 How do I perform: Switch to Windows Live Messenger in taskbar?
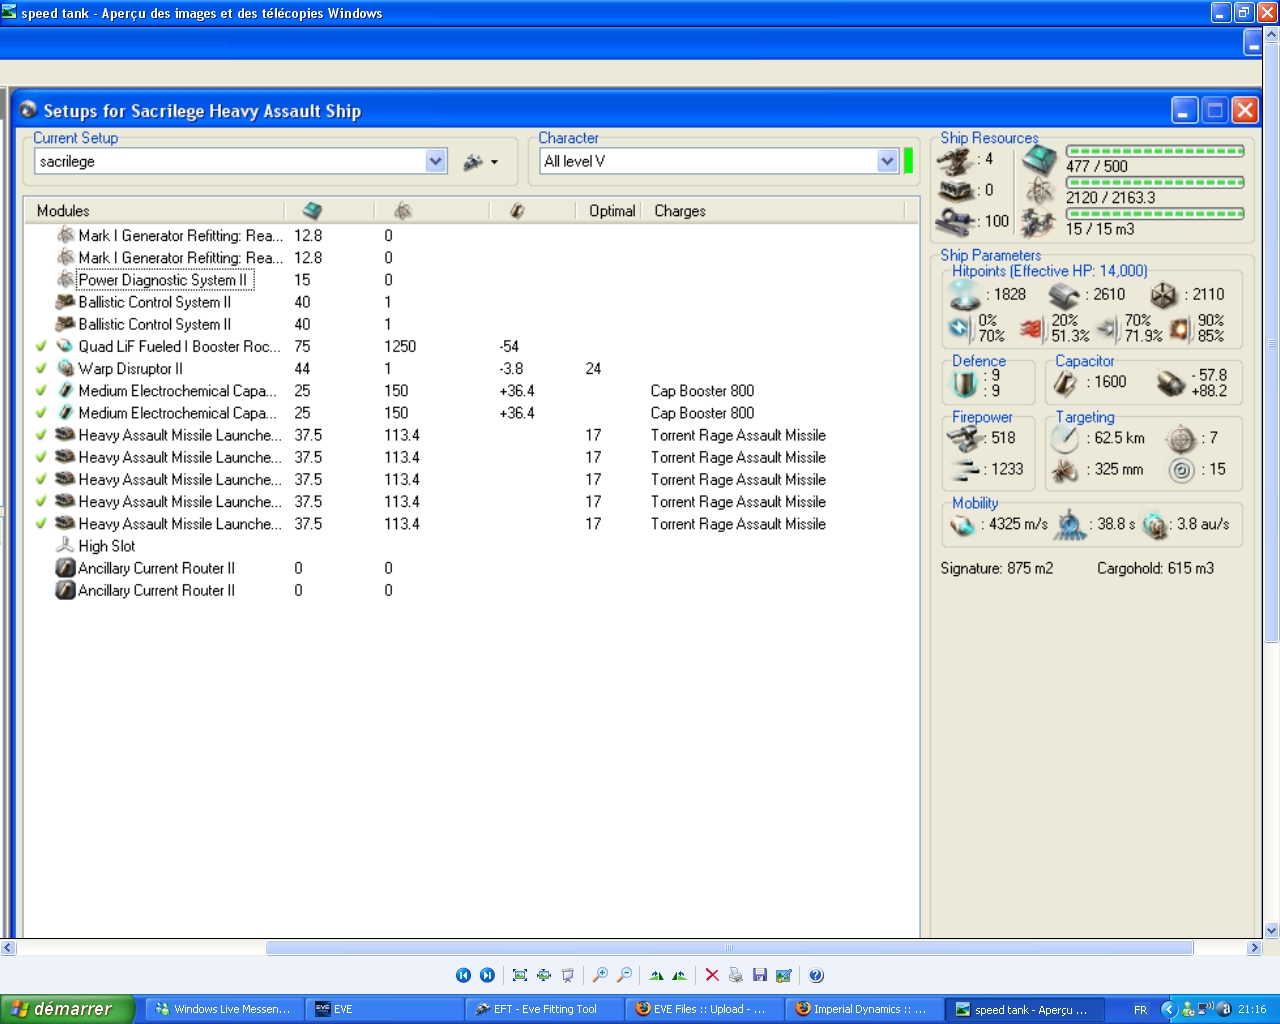(223, 1009)
